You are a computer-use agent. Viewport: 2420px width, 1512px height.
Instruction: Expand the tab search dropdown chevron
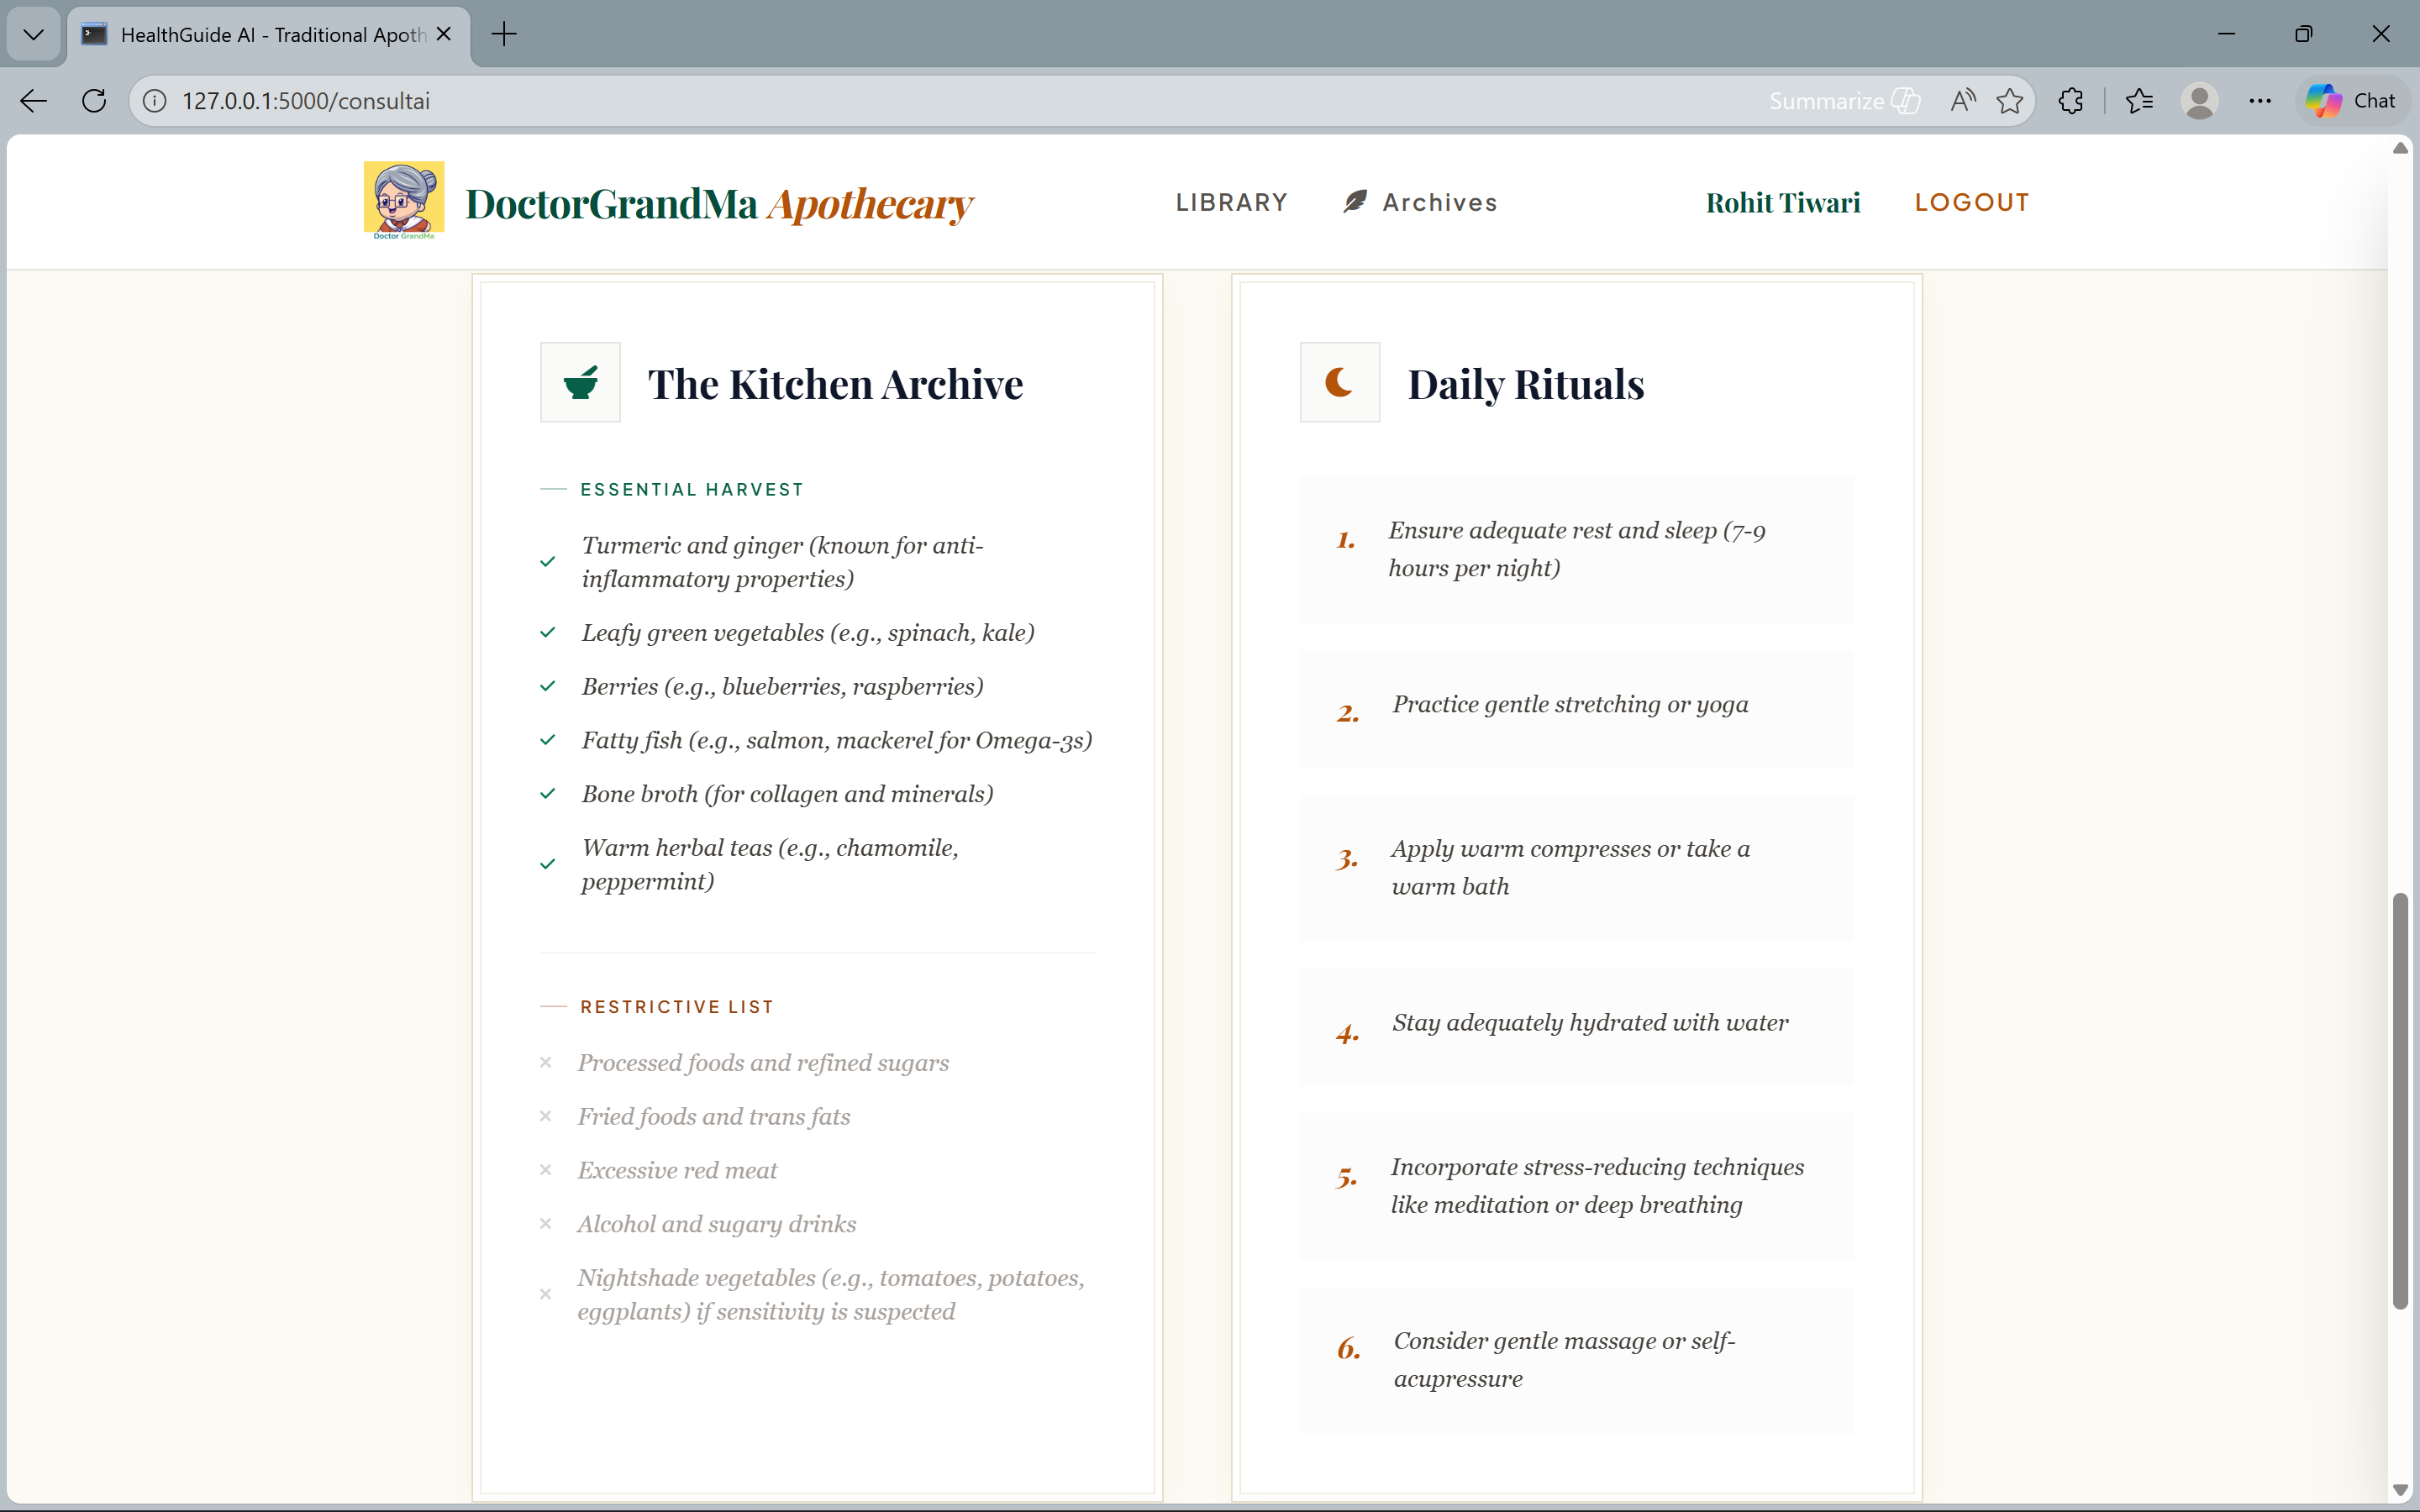[33, 34]
